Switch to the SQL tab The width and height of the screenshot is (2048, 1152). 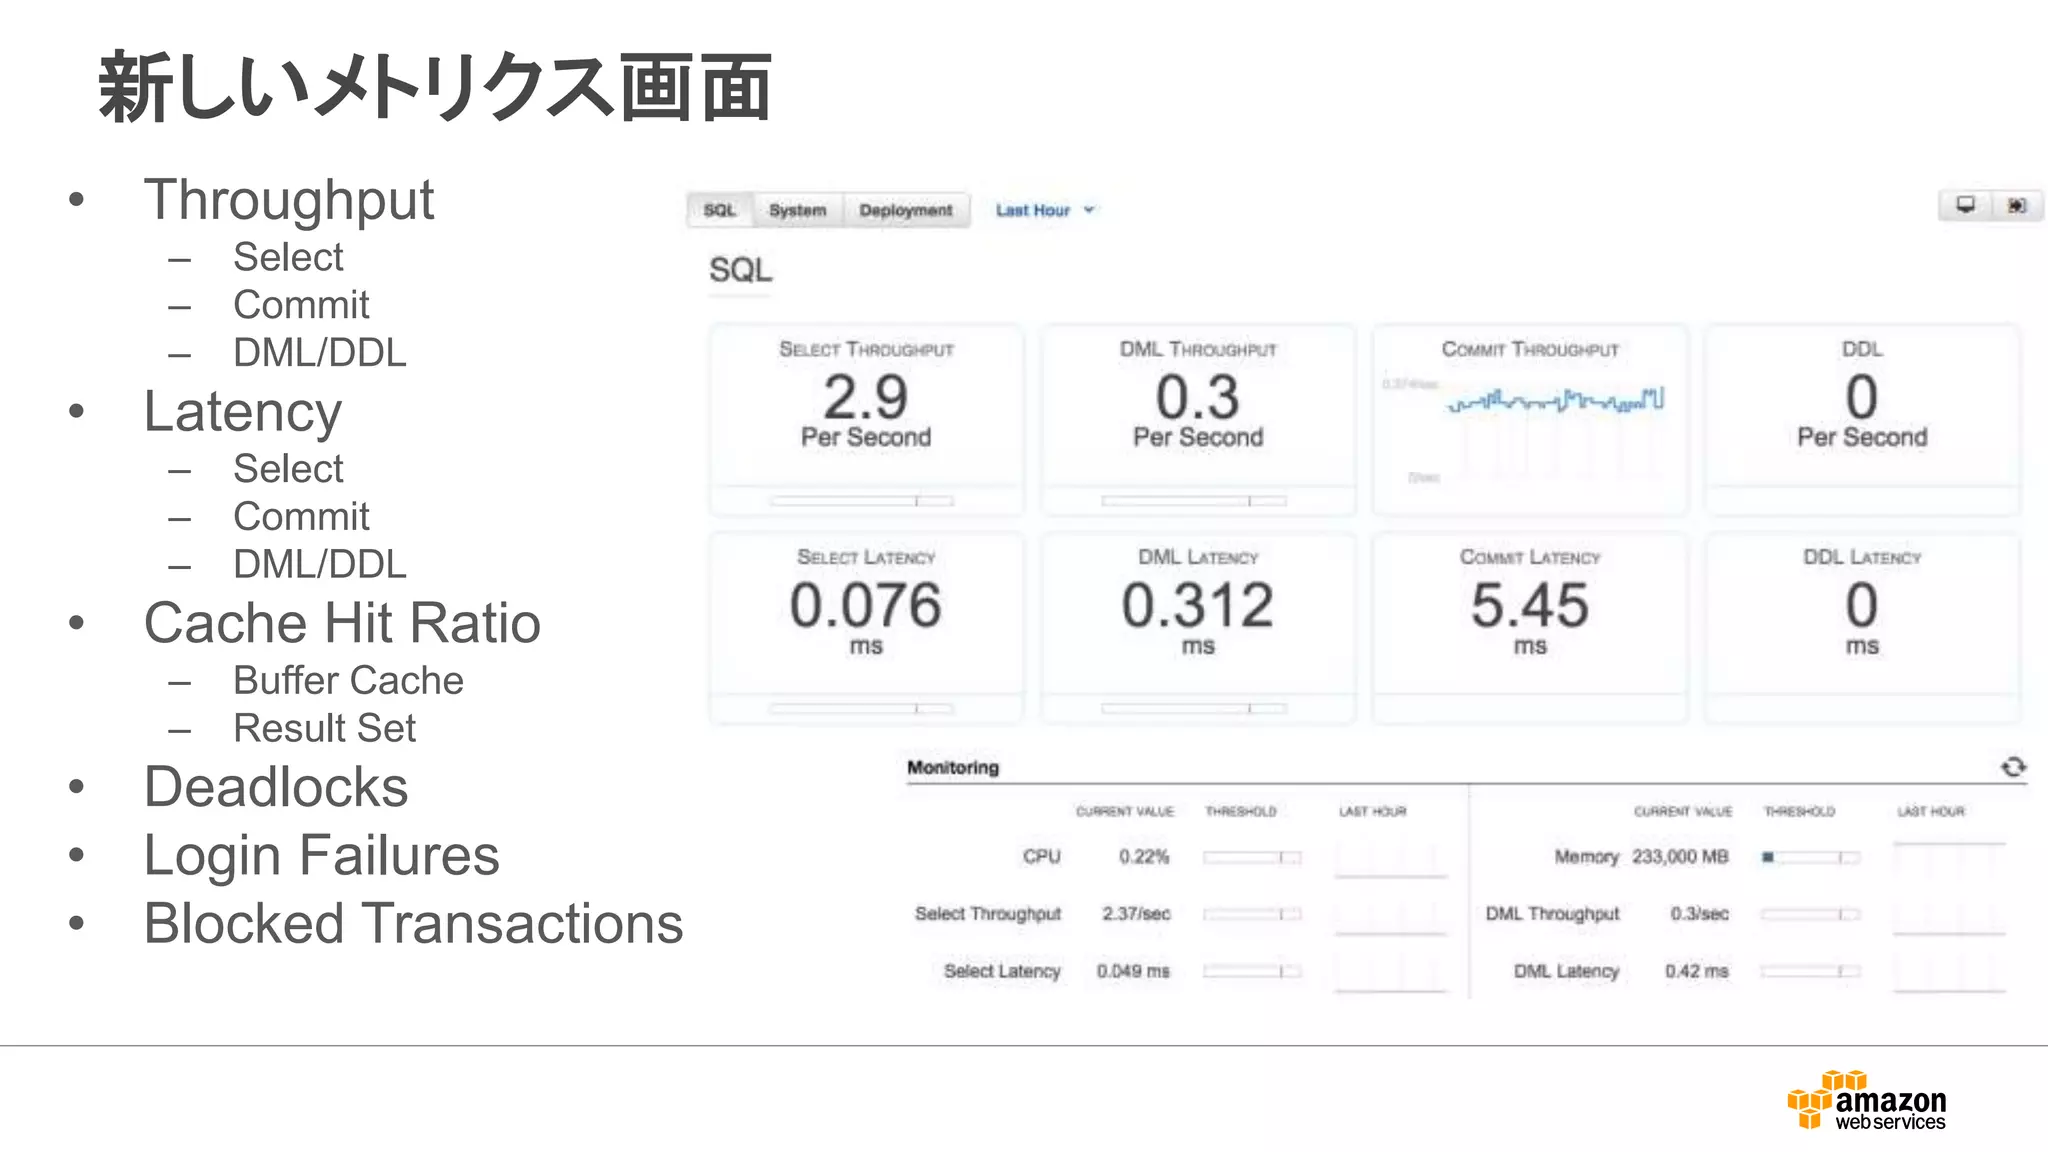[720, 210]
